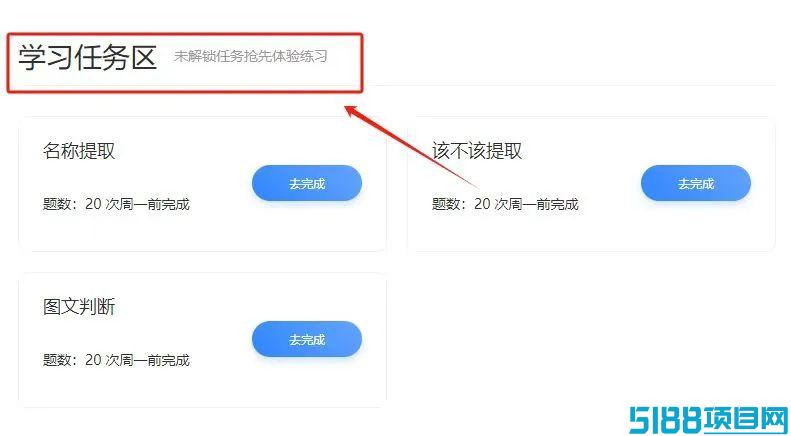Select the 学习任务区 heading
The height and width of the screenshot is (436, 791).
87,58
